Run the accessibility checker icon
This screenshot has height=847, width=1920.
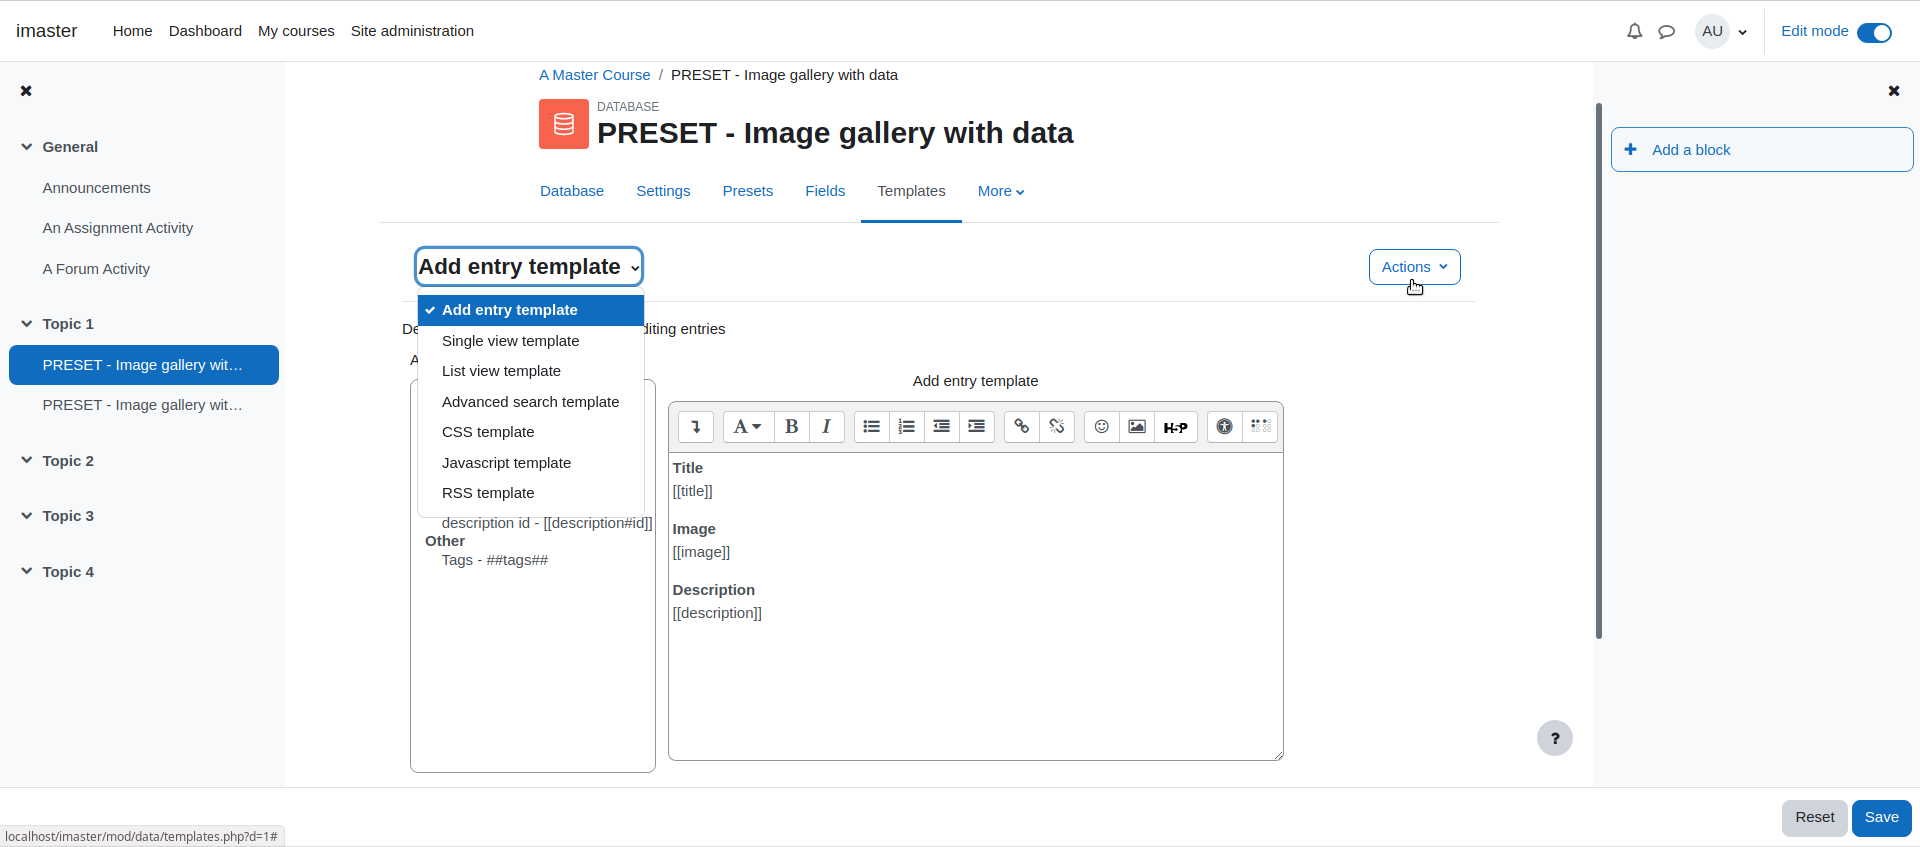click(x=1224, y=427)
